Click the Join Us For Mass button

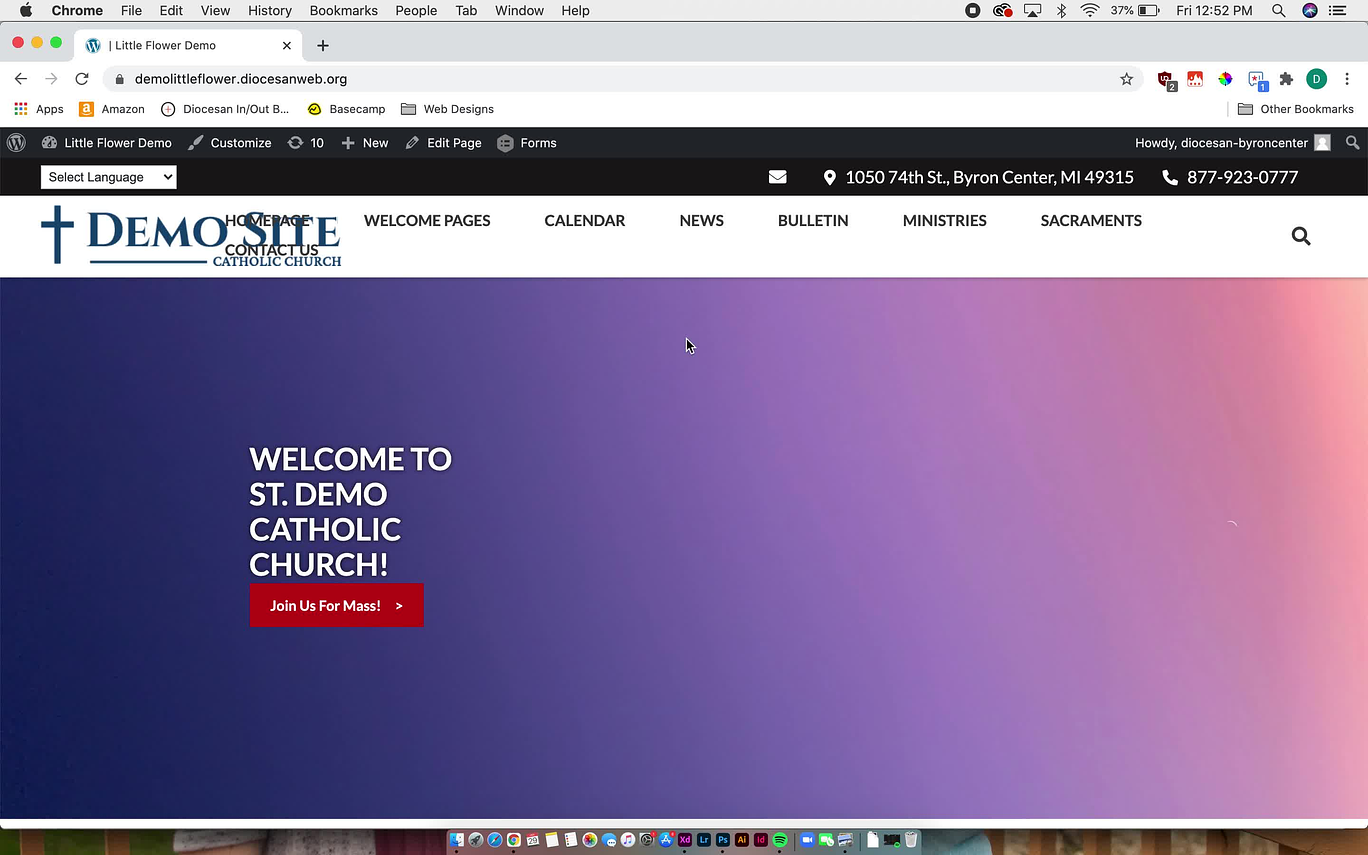point(336,605)
